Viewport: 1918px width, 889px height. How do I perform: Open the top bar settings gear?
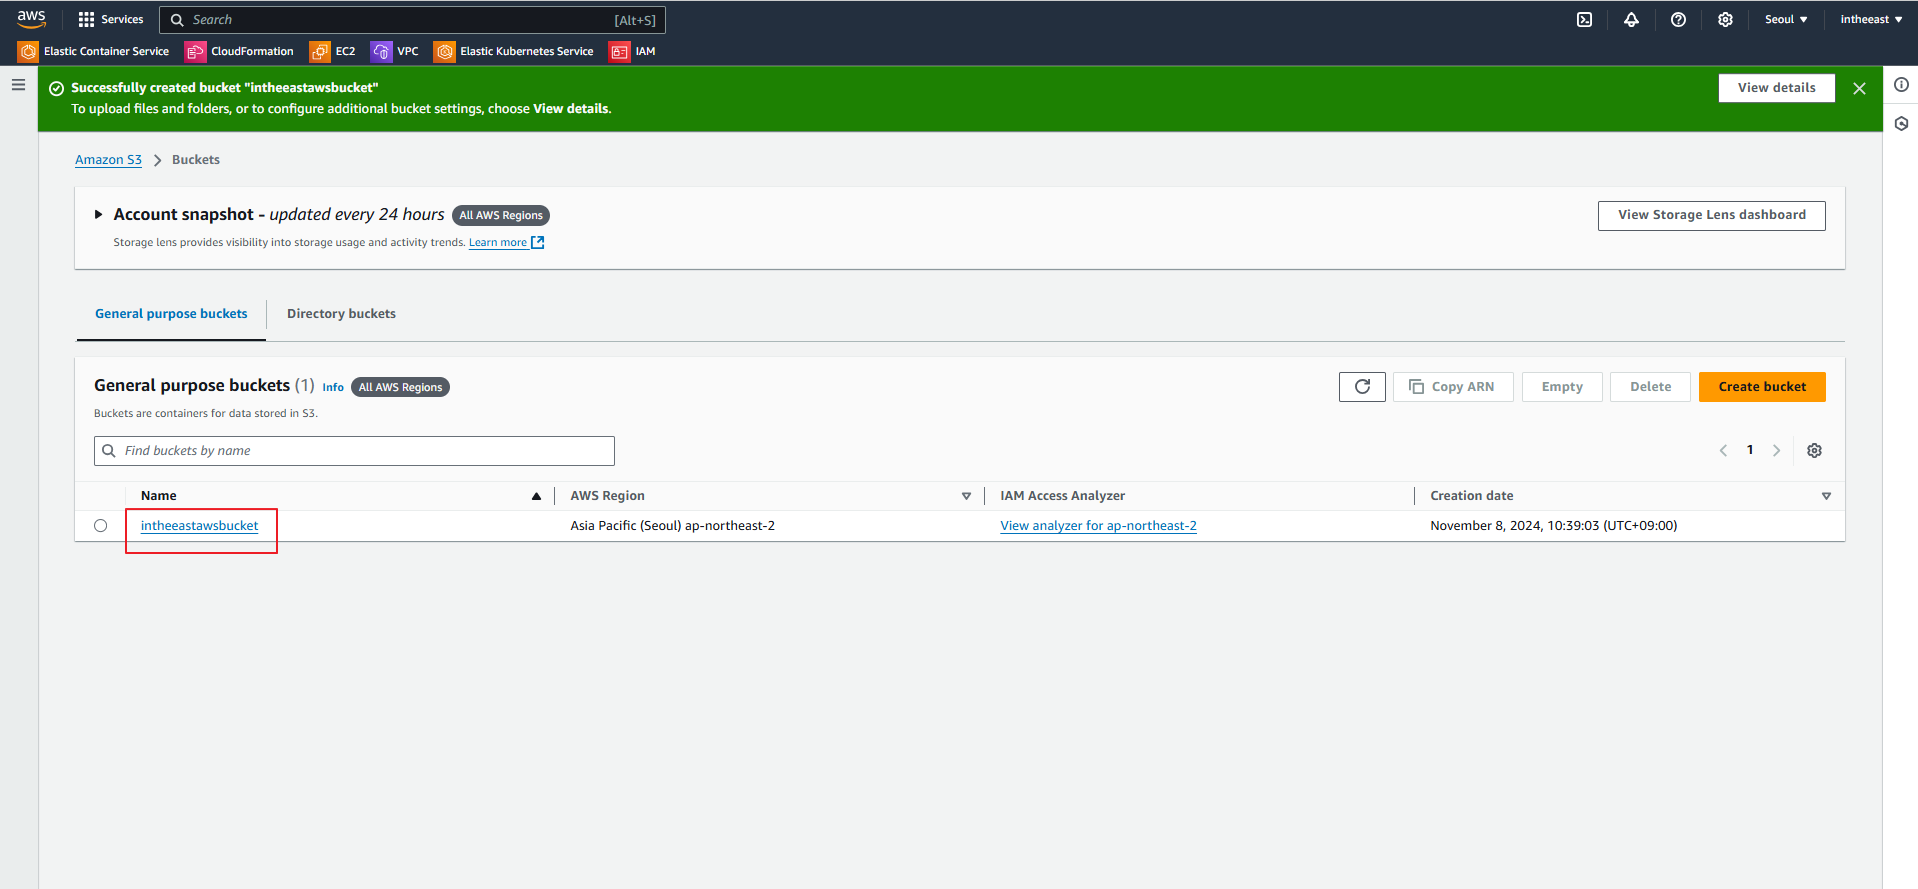[1725, 19]
